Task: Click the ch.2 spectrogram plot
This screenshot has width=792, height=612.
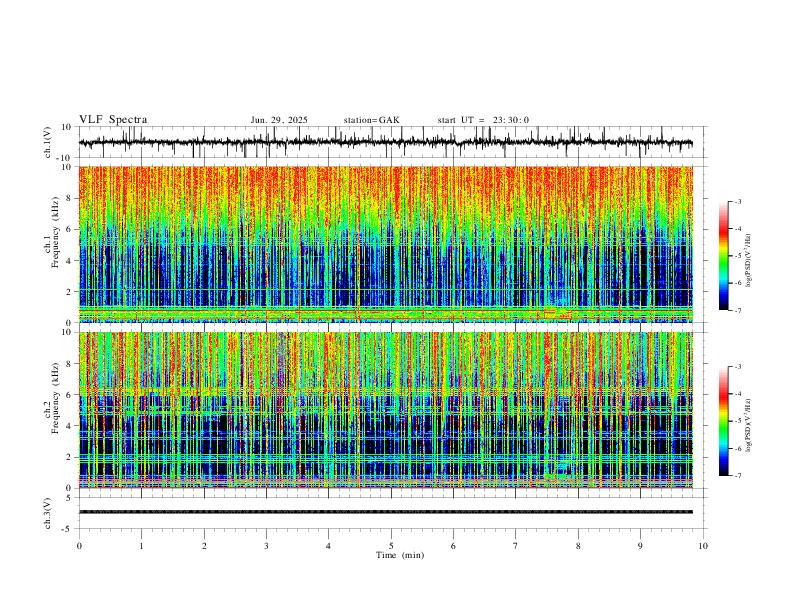Action: click(x=385, y=410)
